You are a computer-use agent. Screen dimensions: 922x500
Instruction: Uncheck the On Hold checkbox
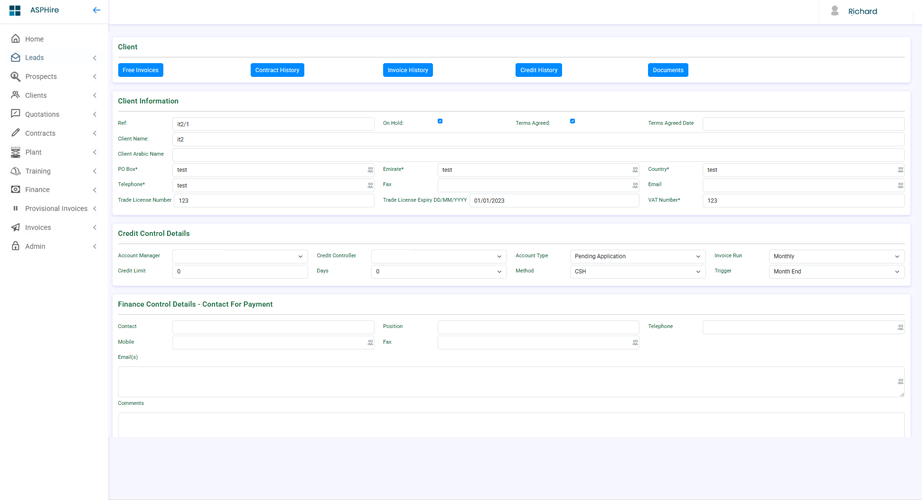pyautogui.click(x=440, y=122)
